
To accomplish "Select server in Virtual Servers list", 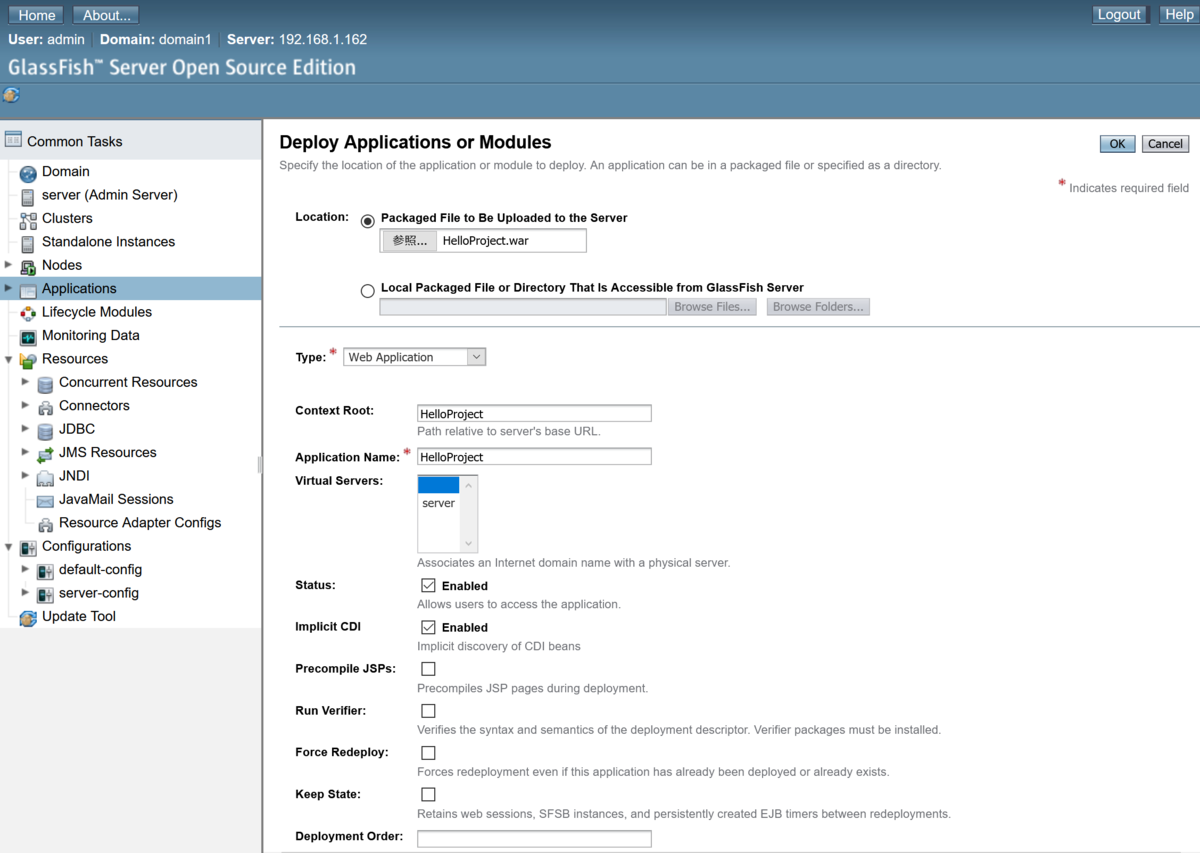I will 438,503.
